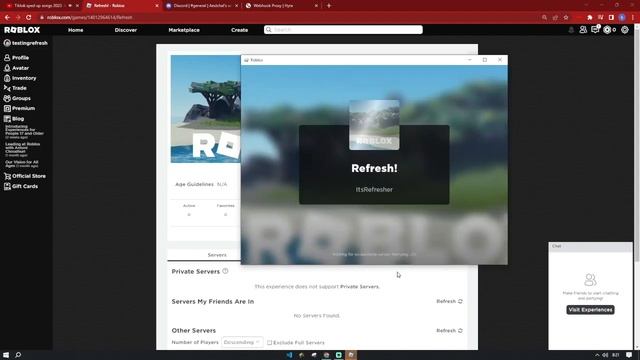Click Visit Experiences button in Chat panel
The height and width of the screenshot is (360, 640).
(x=590, y=310)
